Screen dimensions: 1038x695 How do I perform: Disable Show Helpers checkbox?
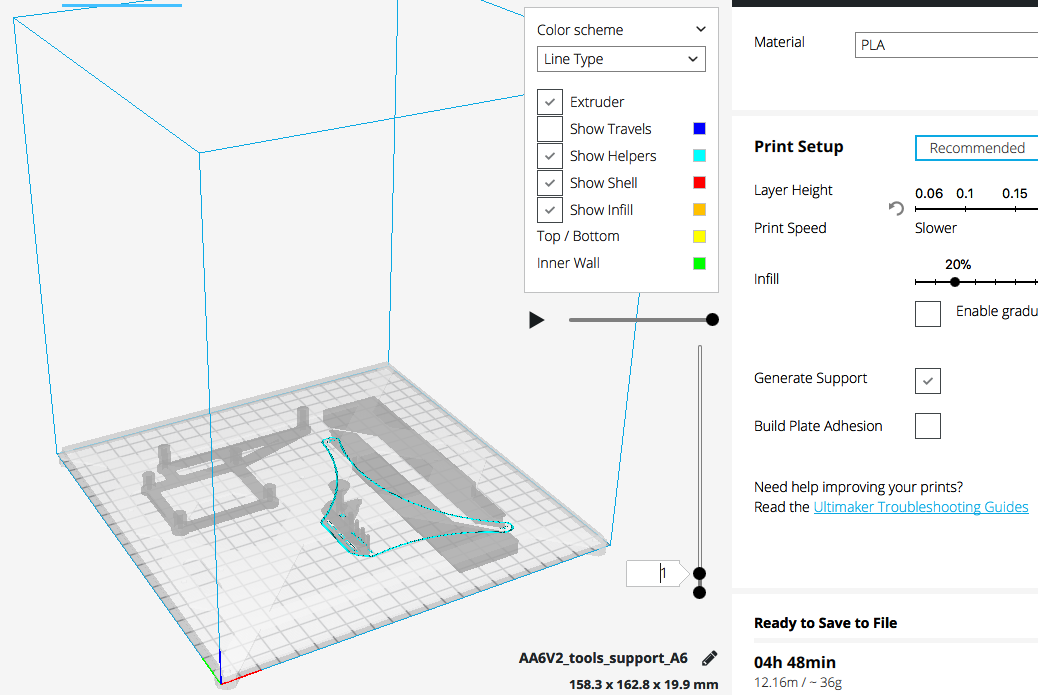coord(550,156)
